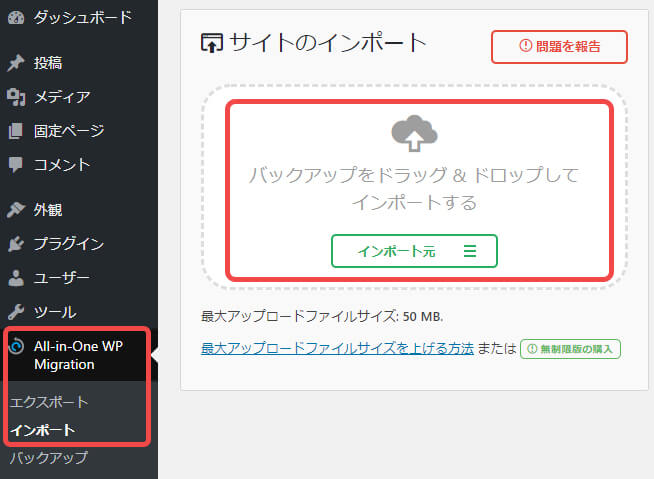The width and height of the screenshot is (654, 479).
Task: Go to the エクスポート submenu item
Action: tap(49, 402)
